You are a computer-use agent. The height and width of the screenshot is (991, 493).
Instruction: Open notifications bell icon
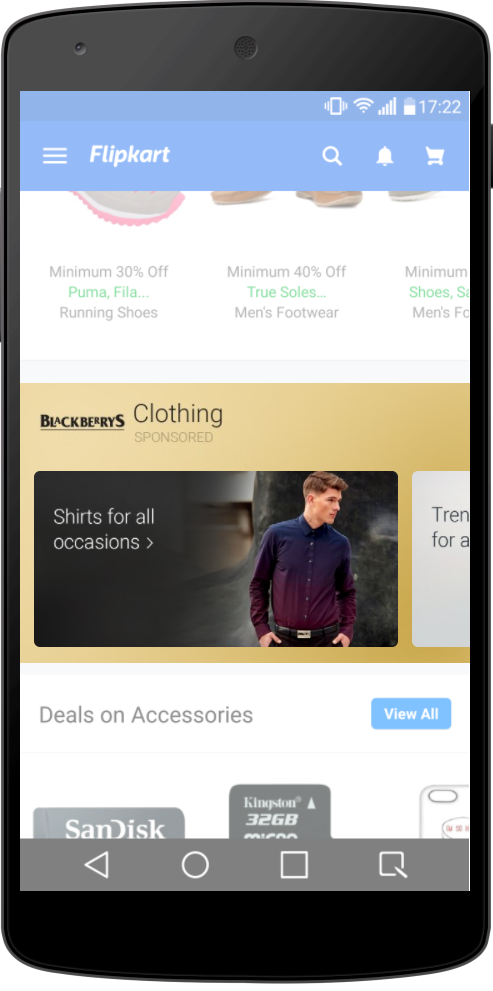point(385,155)
